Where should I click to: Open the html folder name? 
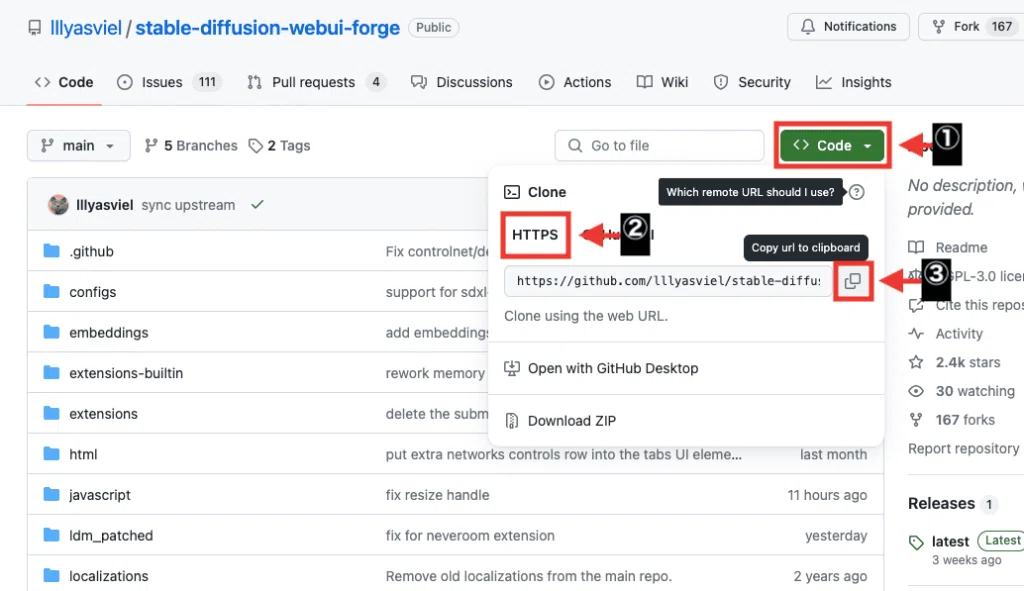click(83, 454)
